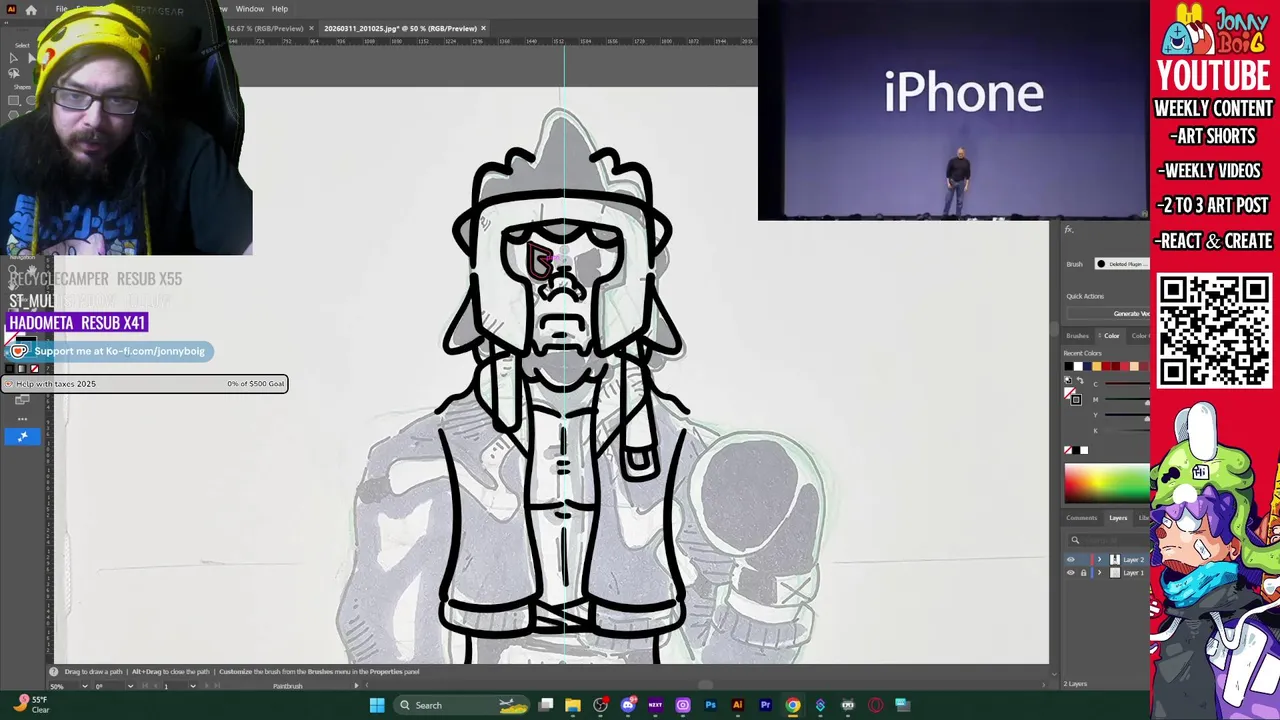Open the artboard number dropdown

(x=193, y=686)
